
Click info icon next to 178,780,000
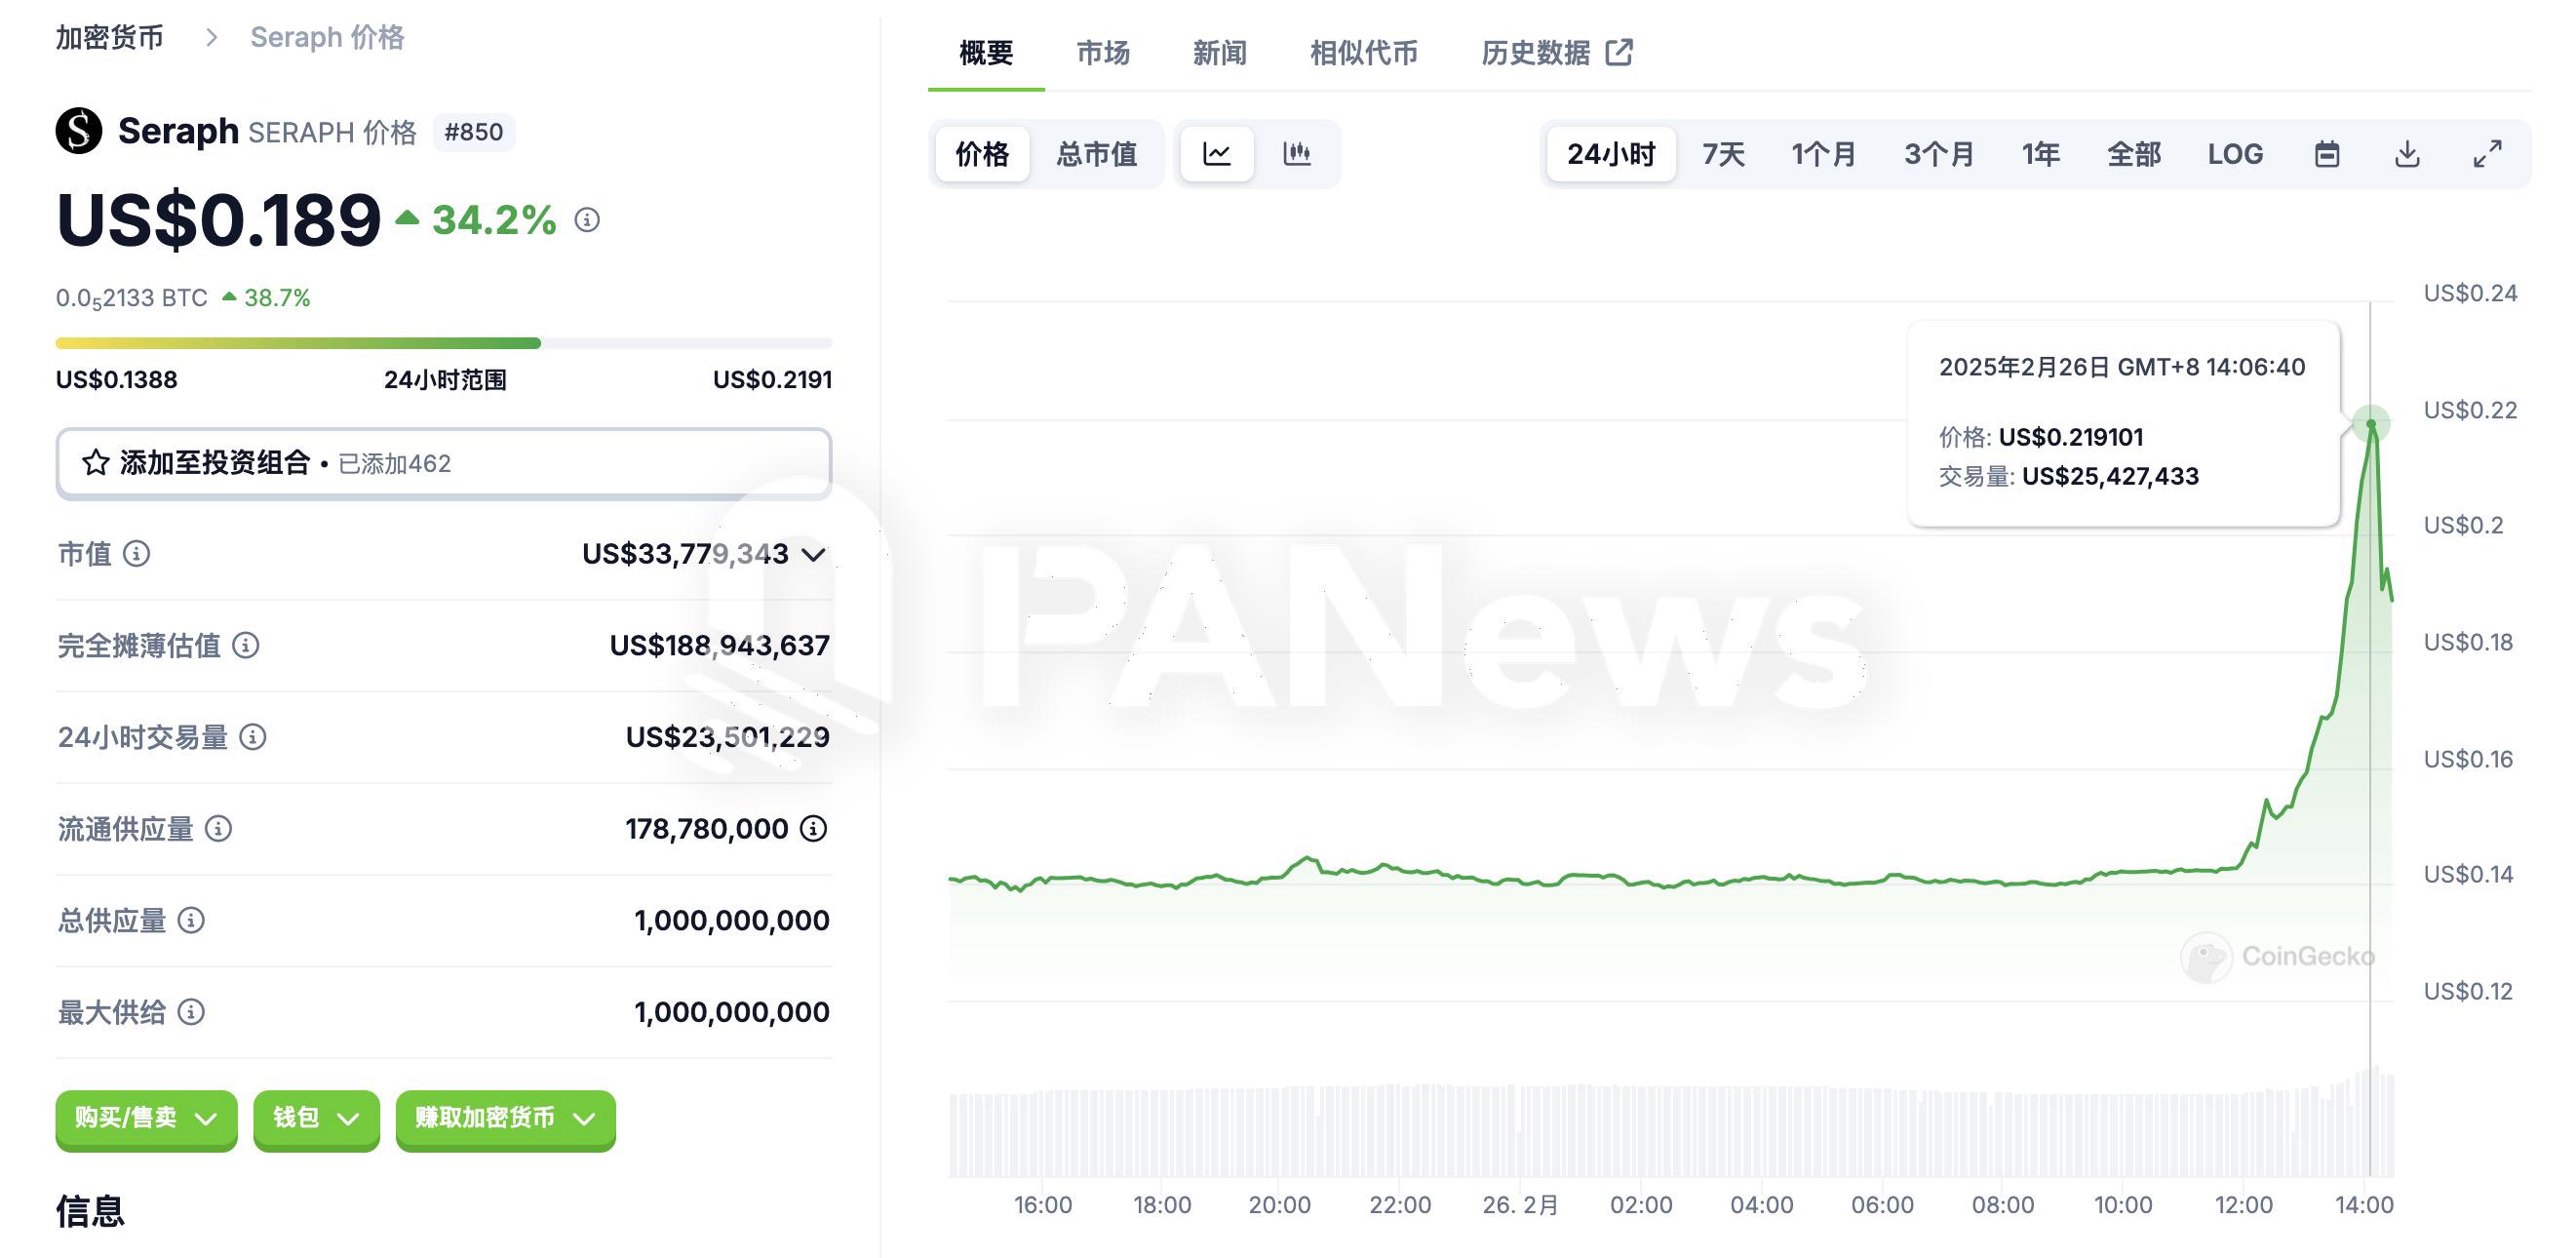point(814,829)
